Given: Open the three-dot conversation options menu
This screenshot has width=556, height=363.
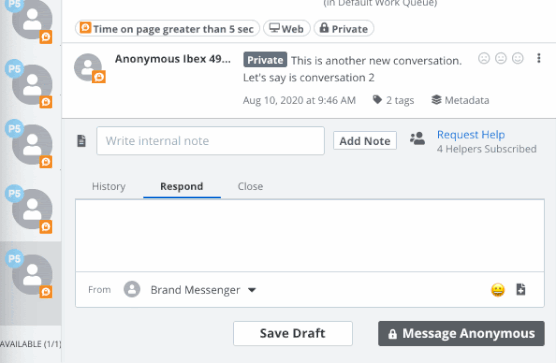Looking at the screenshot, I should (x=539, y=58).
